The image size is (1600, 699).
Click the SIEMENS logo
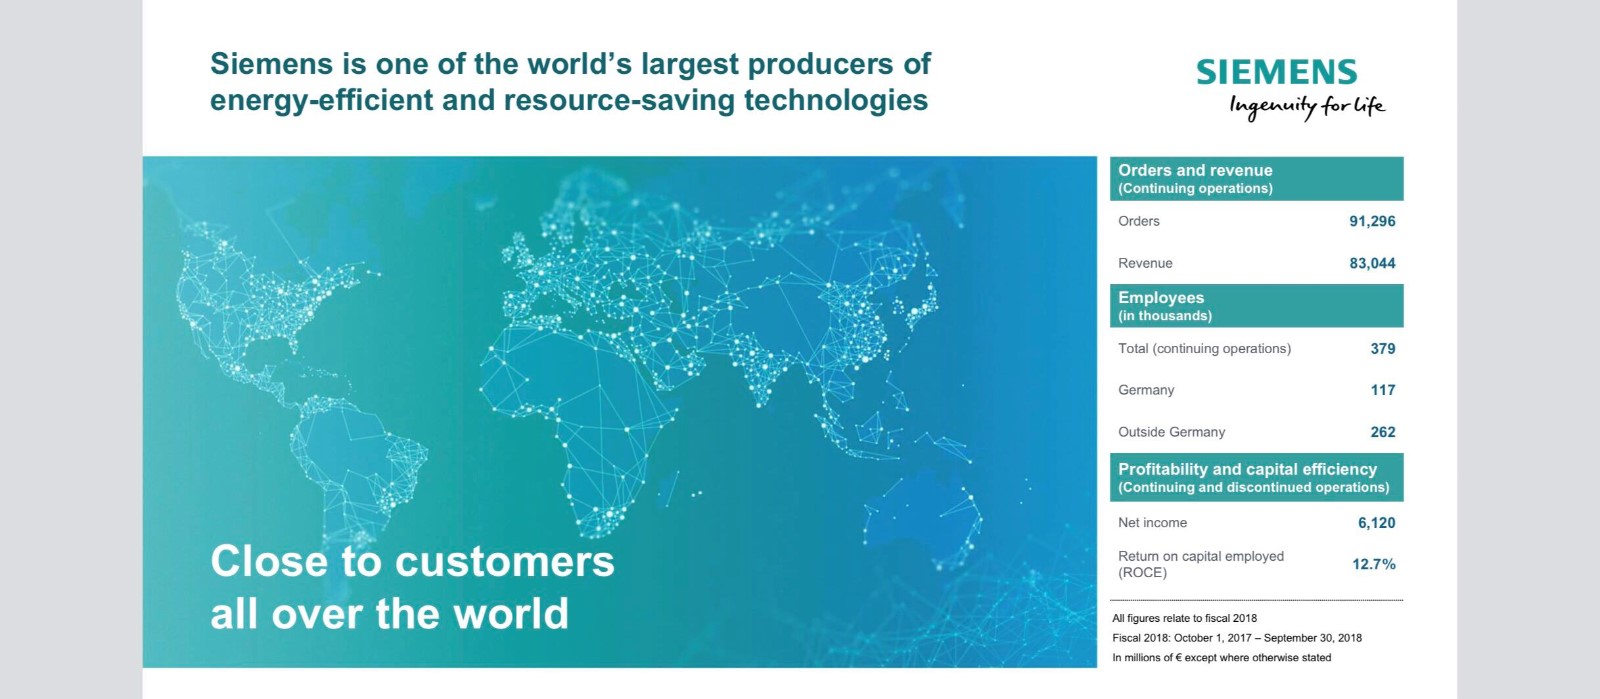tap(1276, 72)
